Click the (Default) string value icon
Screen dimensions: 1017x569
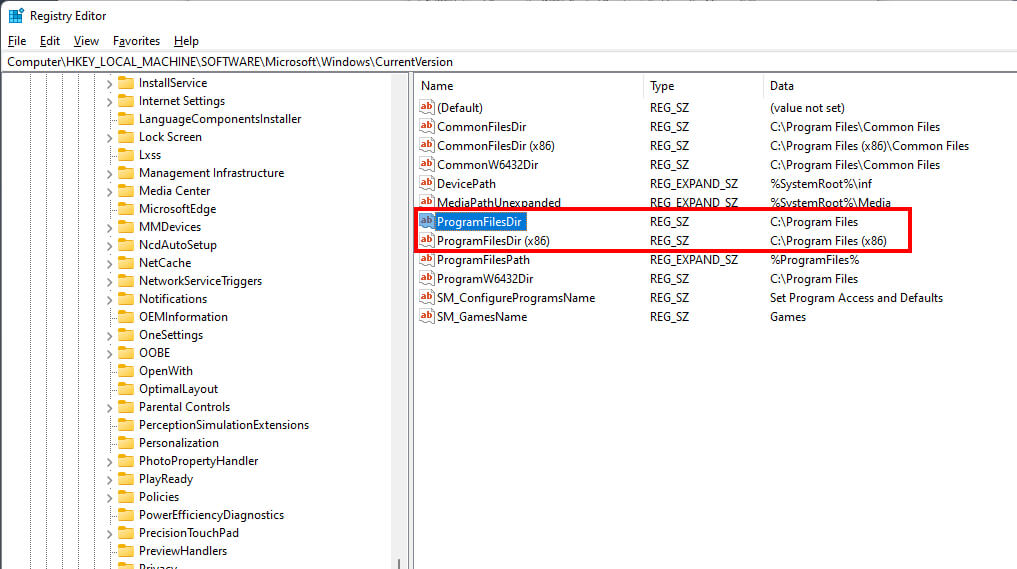pos(426,107)
